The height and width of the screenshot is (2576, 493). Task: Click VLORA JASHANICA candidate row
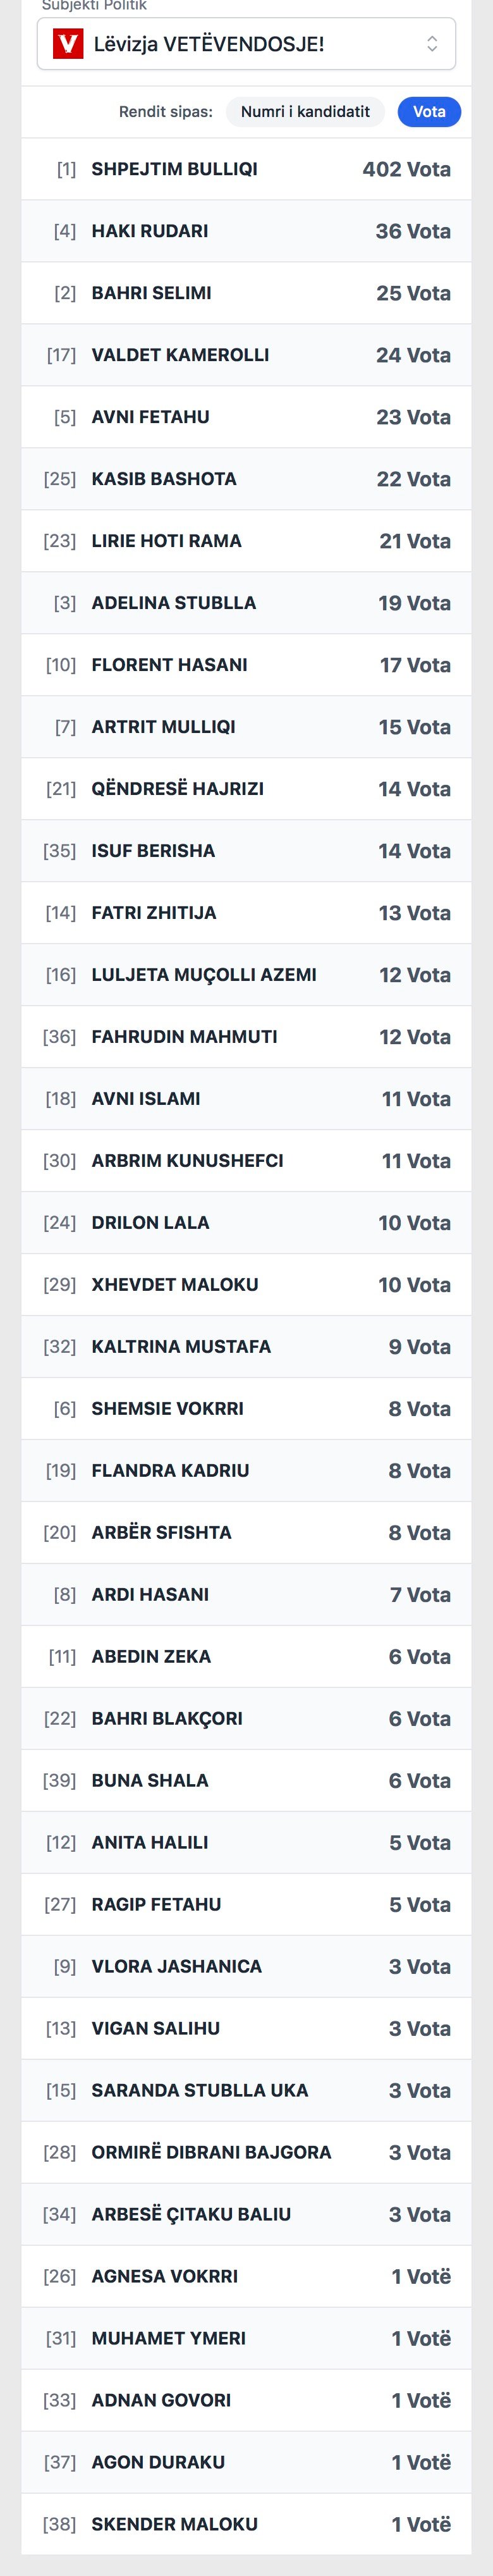point(246,1968)
